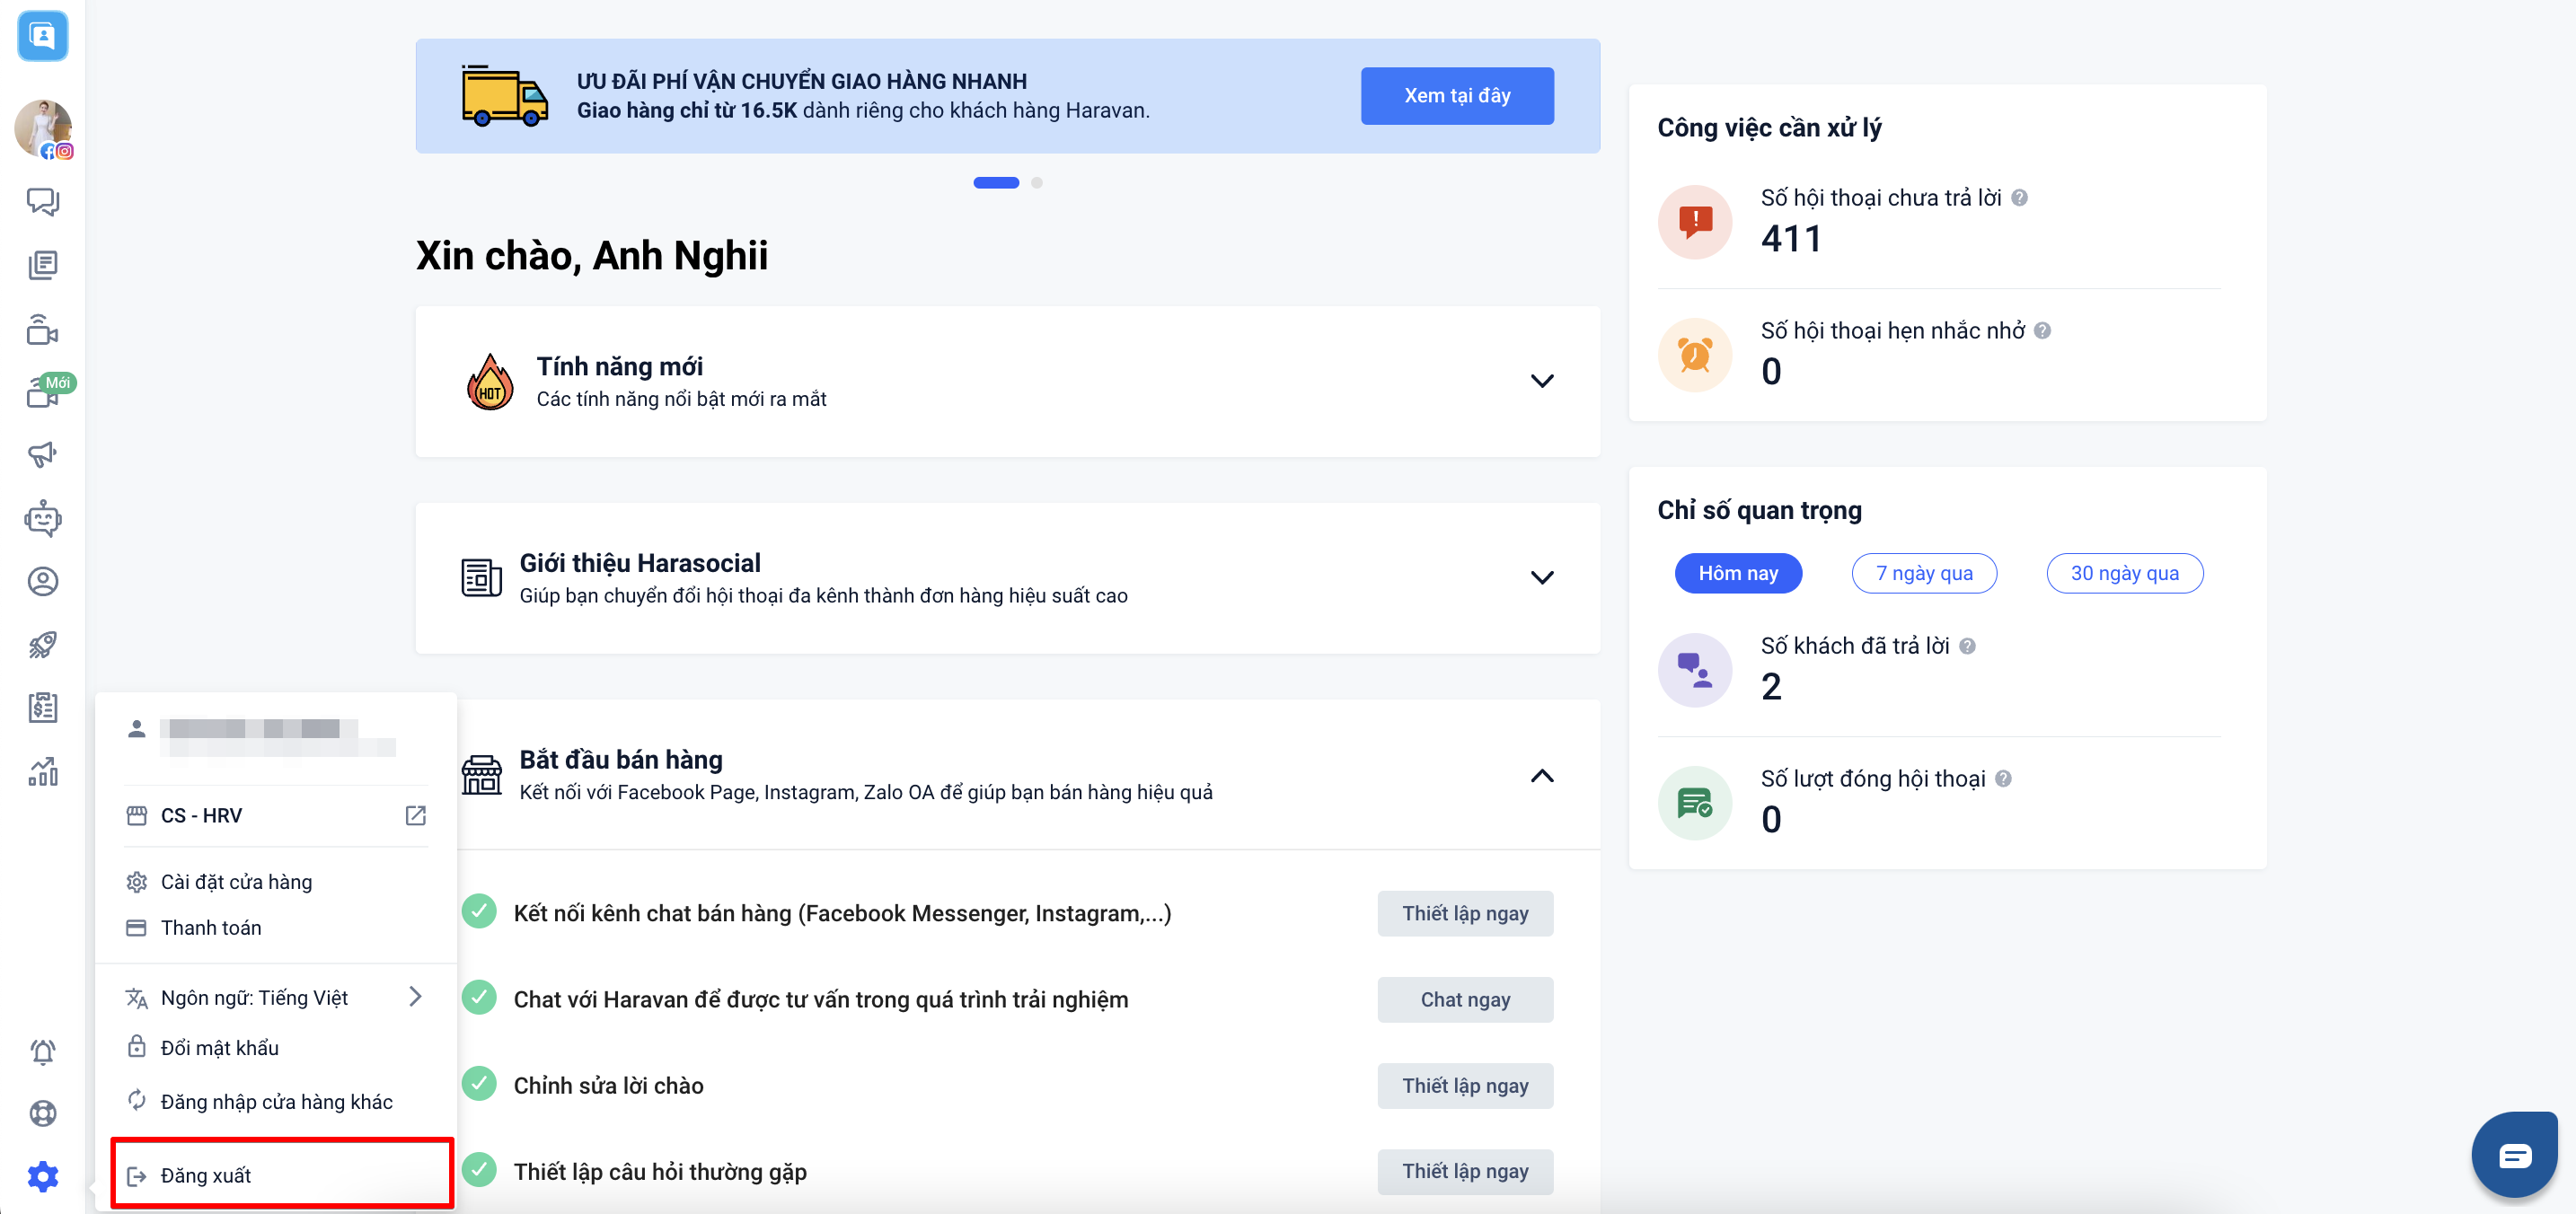Select the Hôm nay time filter
The image size is (2576, 1214).
pyautogui.click(x=1737, y=573)
